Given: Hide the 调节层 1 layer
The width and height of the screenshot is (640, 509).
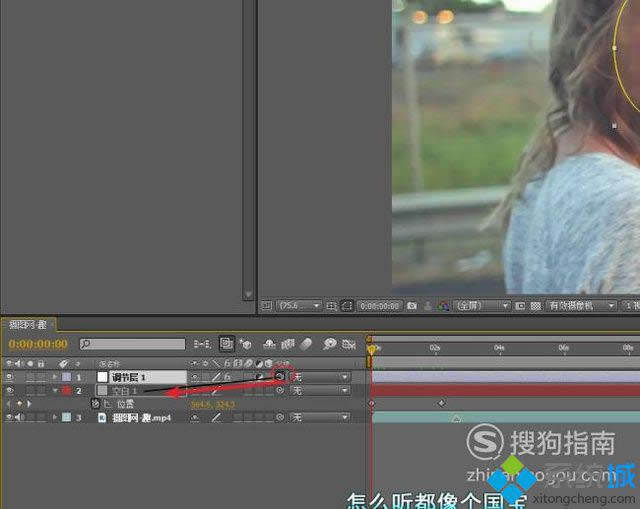Looking at the screenshot, I should [x=9, y=377].
